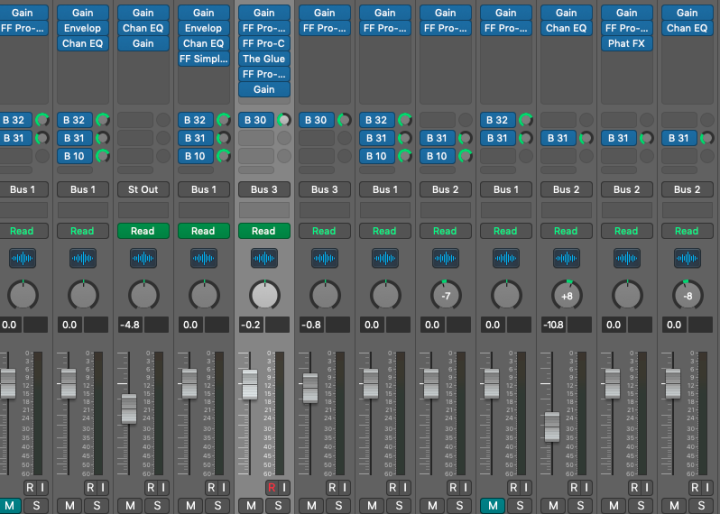The image size is (720, 514).
Task: Click waveform icon on the strip panned +8
Action: (566, 258)
